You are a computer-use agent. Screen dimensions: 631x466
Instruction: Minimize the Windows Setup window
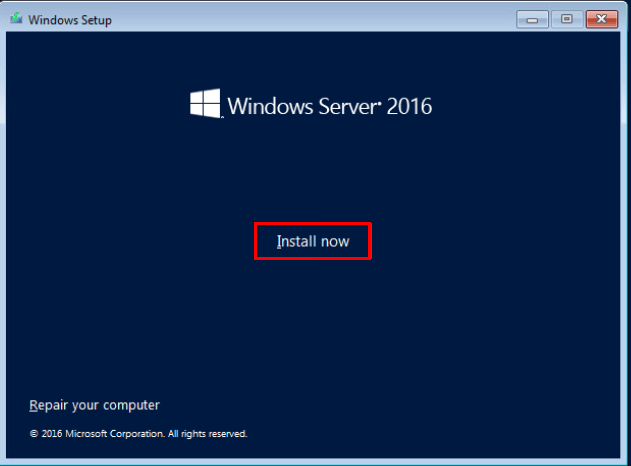(532, 19)
